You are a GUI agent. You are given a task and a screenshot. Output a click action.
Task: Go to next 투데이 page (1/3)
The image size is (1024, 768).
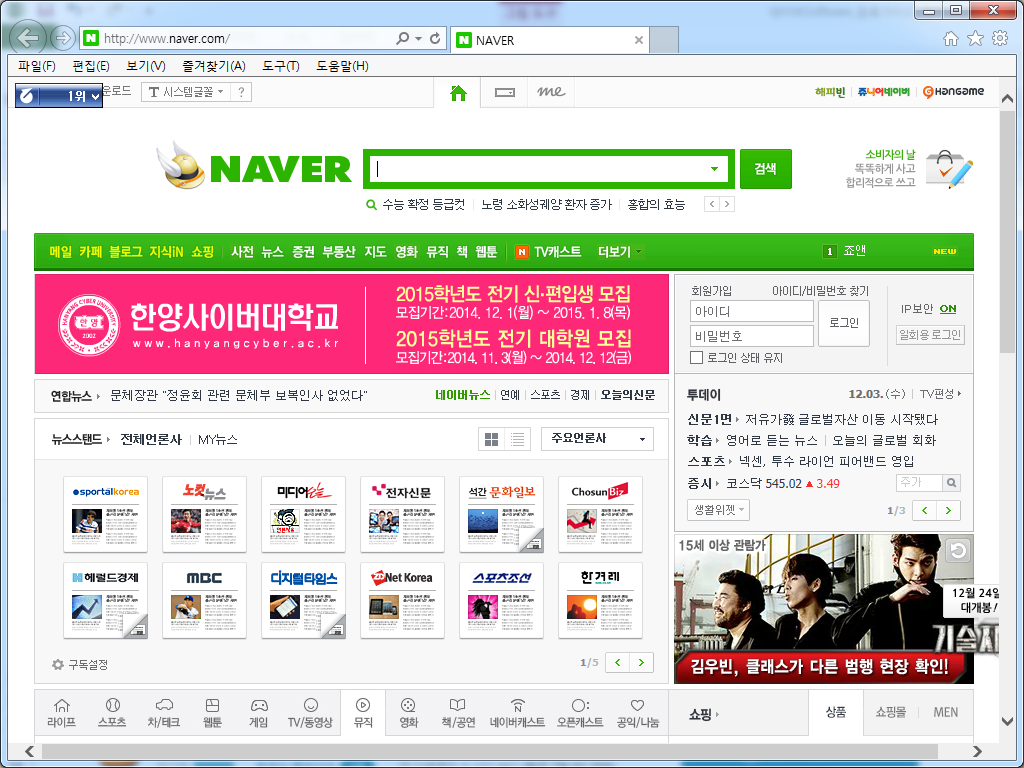click(948, 510)
